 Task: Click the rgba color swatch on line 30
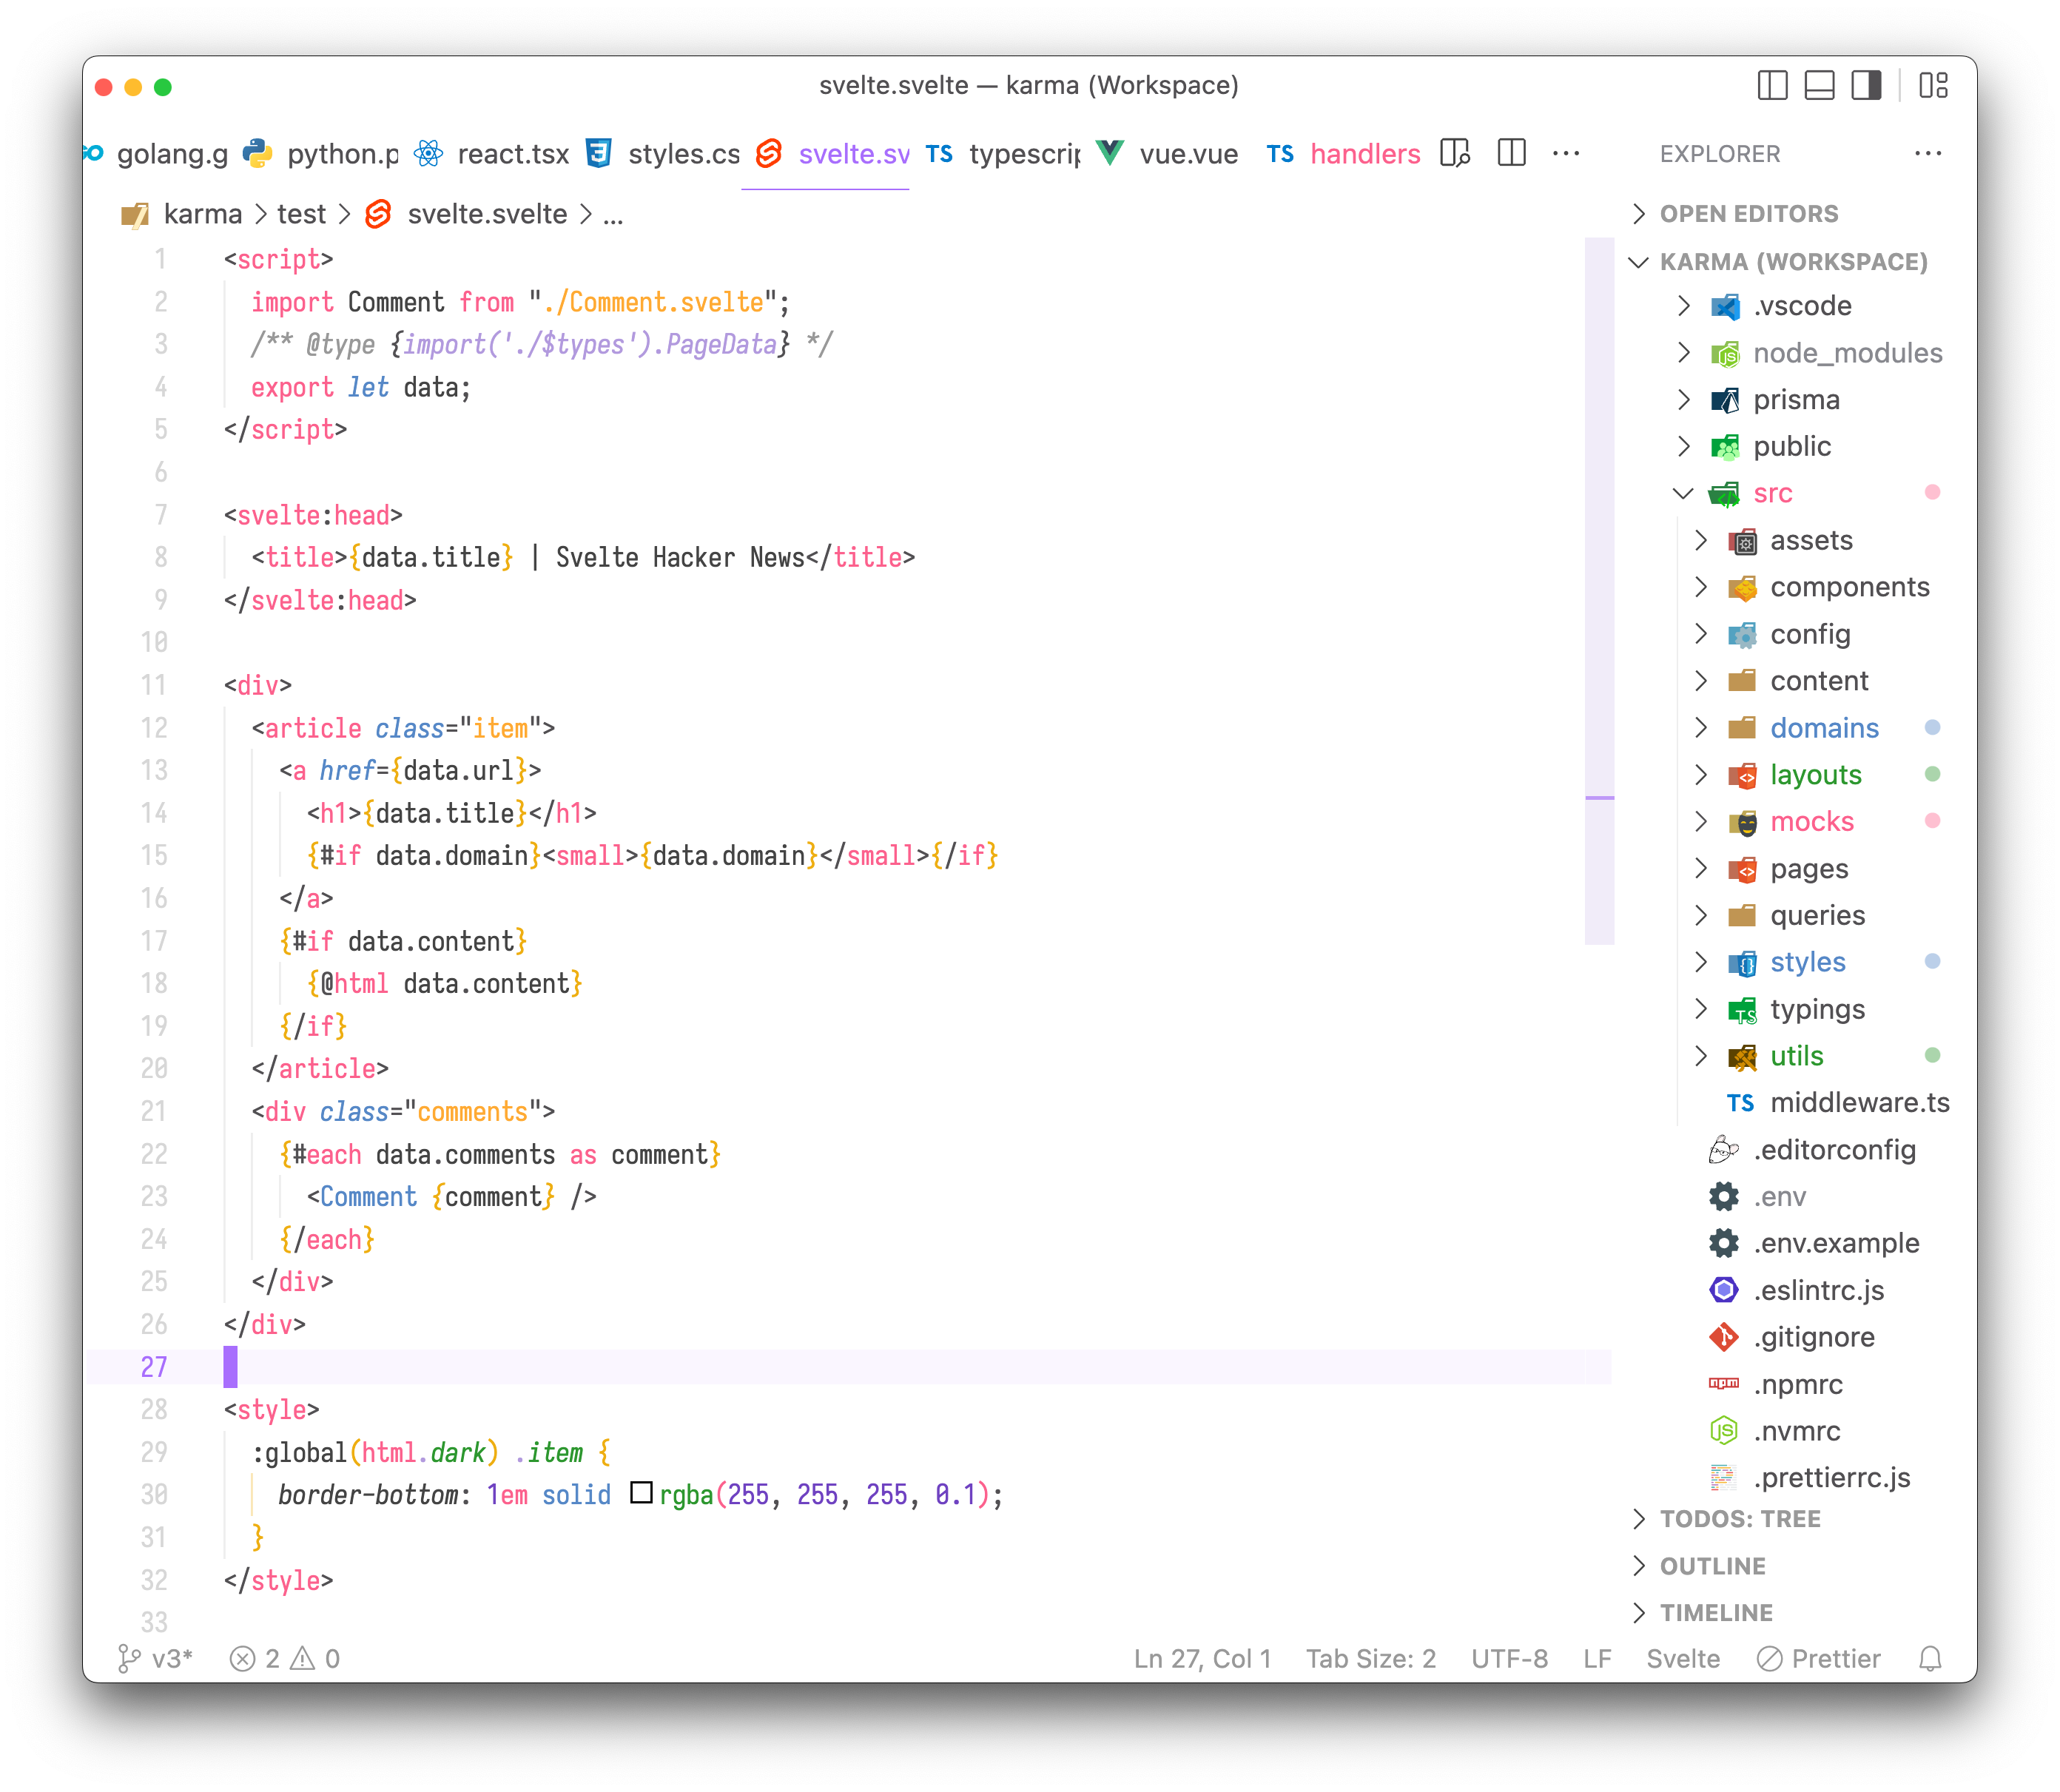click(x=641, y=1493)
